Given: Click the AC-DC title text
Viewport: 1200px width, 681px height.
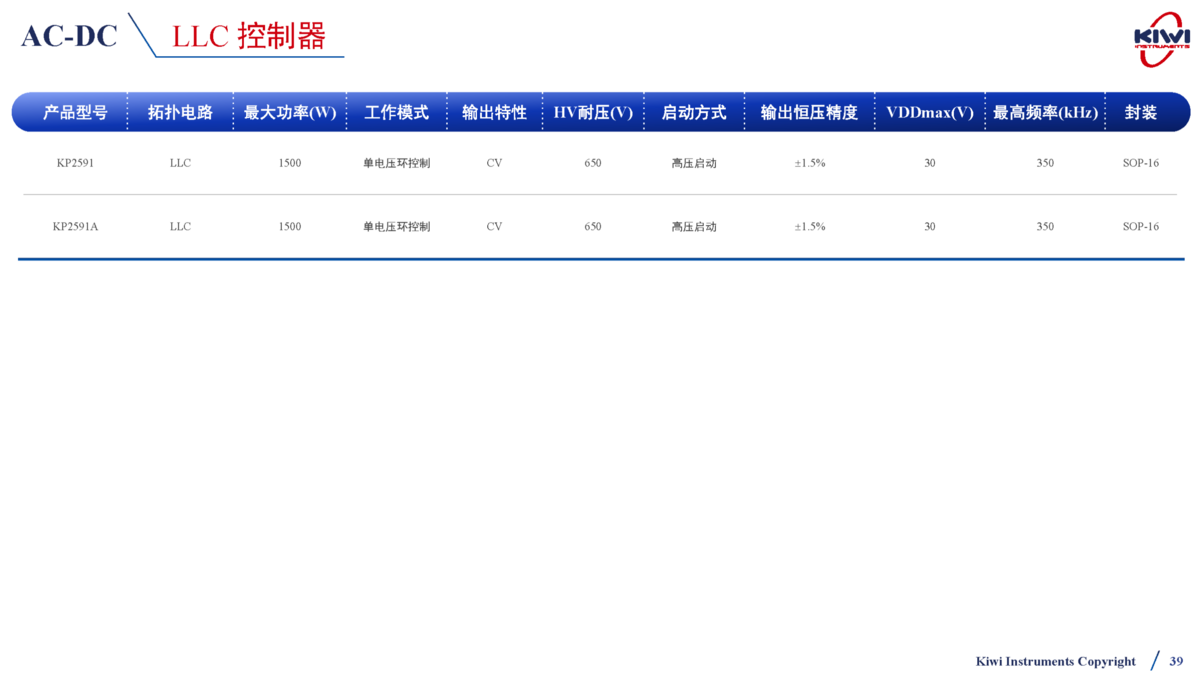Looking at the screenshot, I should [69, 36].
